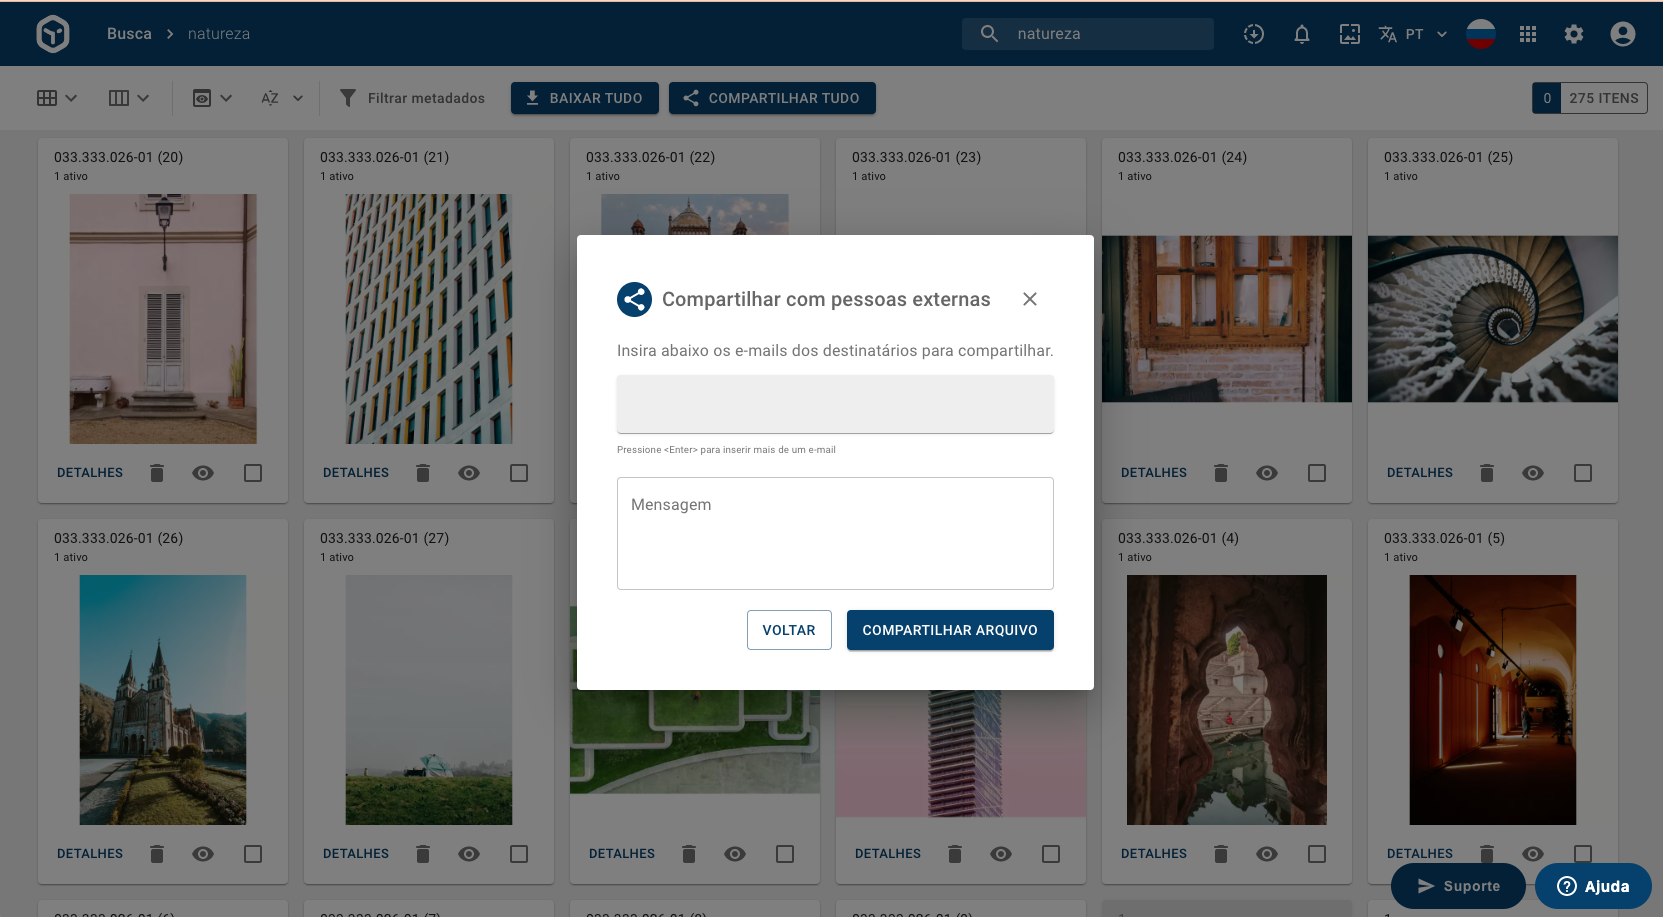Open pink facade thumbnail (20)
Image resolution: width=1663 pixels, height=917 pixels.
click(x=163, y=319)
